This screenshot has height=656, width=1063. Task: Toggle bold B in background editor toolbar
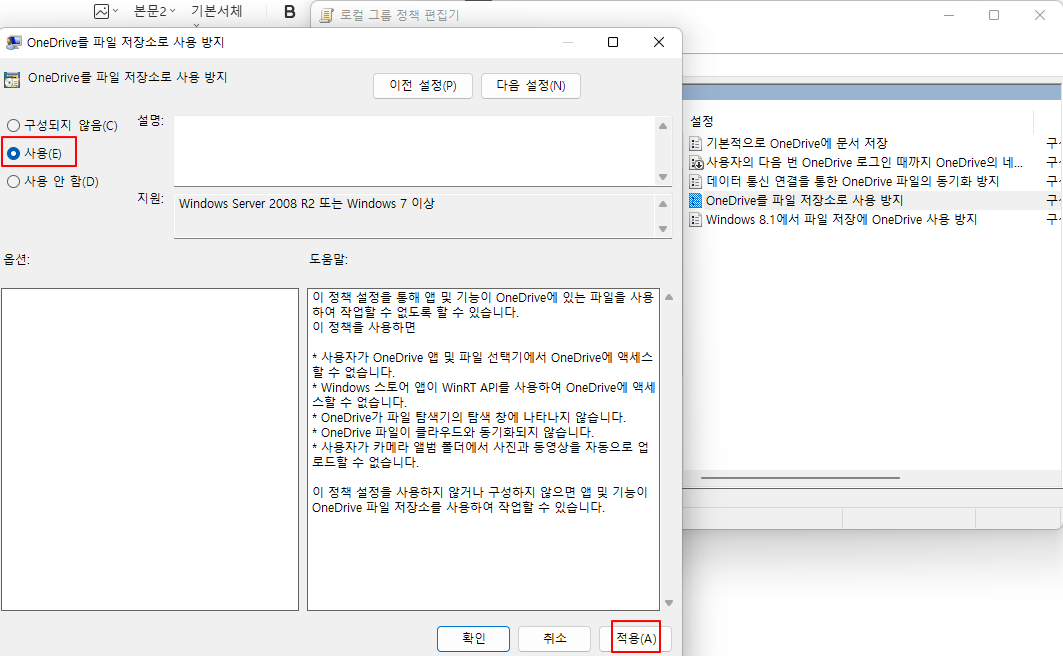(289, 12)
